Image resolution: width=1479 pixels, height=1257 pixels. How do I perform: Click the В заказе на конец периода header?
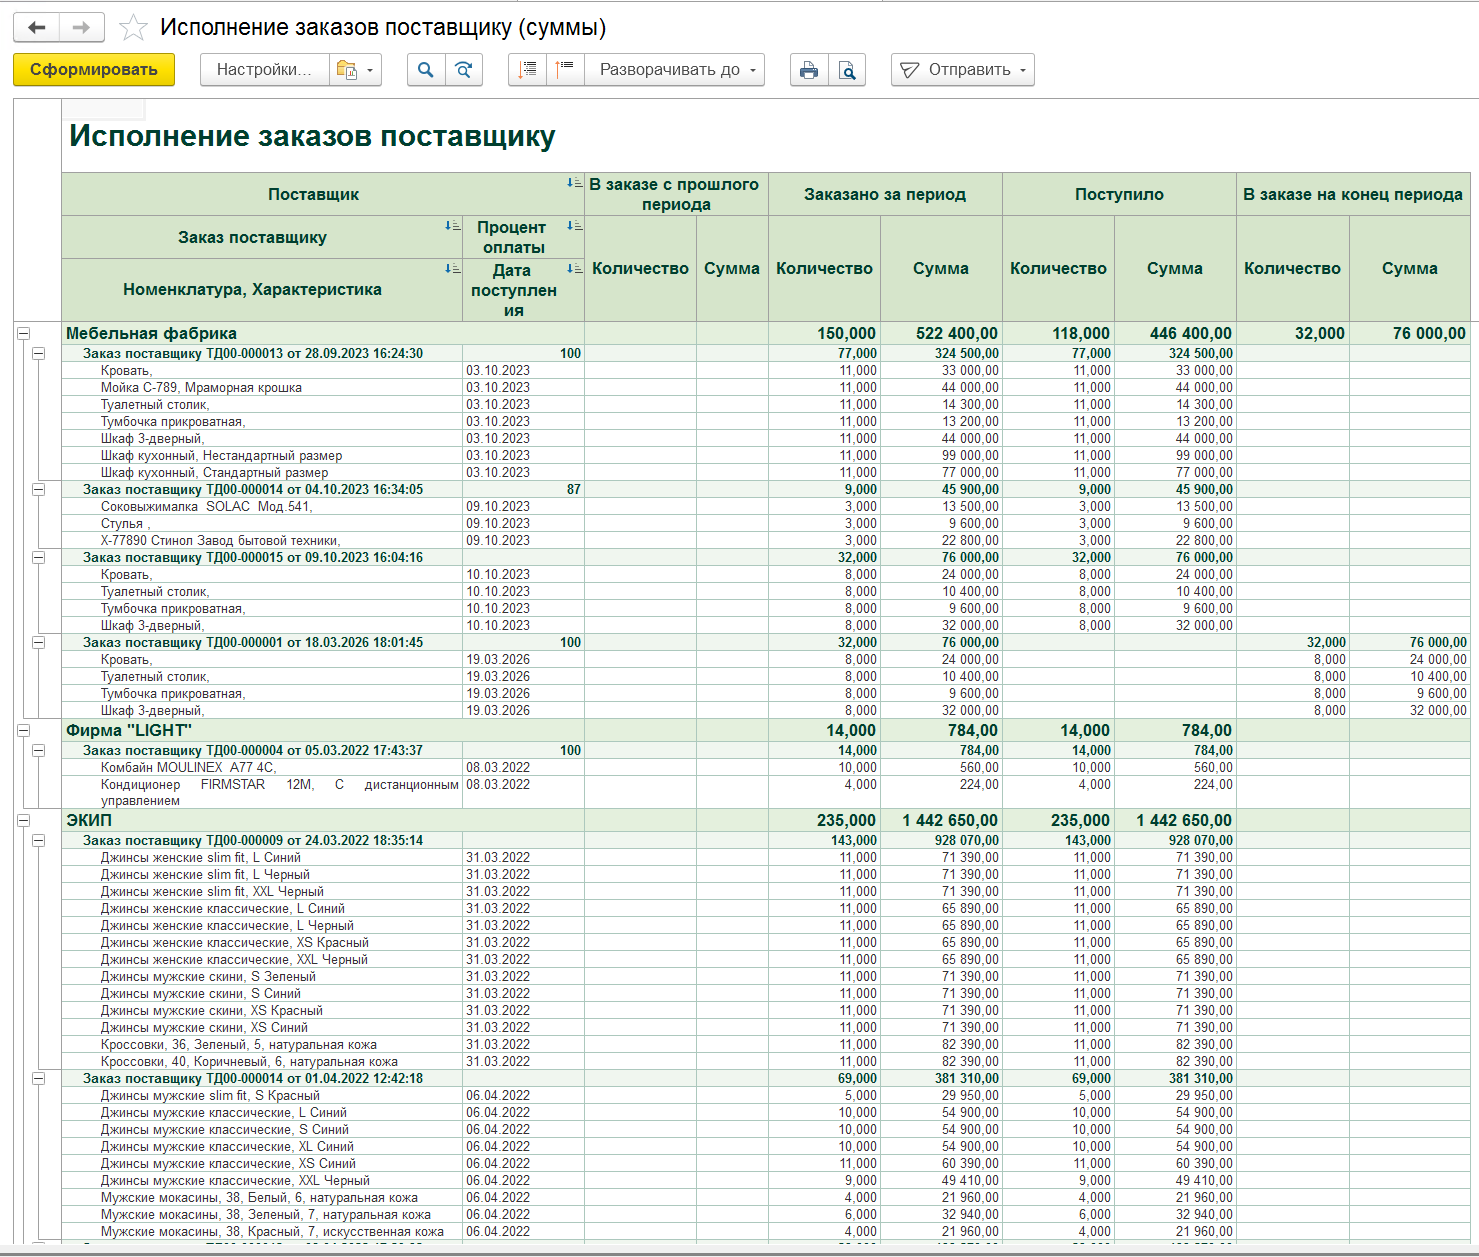(x=1353, y=194)
